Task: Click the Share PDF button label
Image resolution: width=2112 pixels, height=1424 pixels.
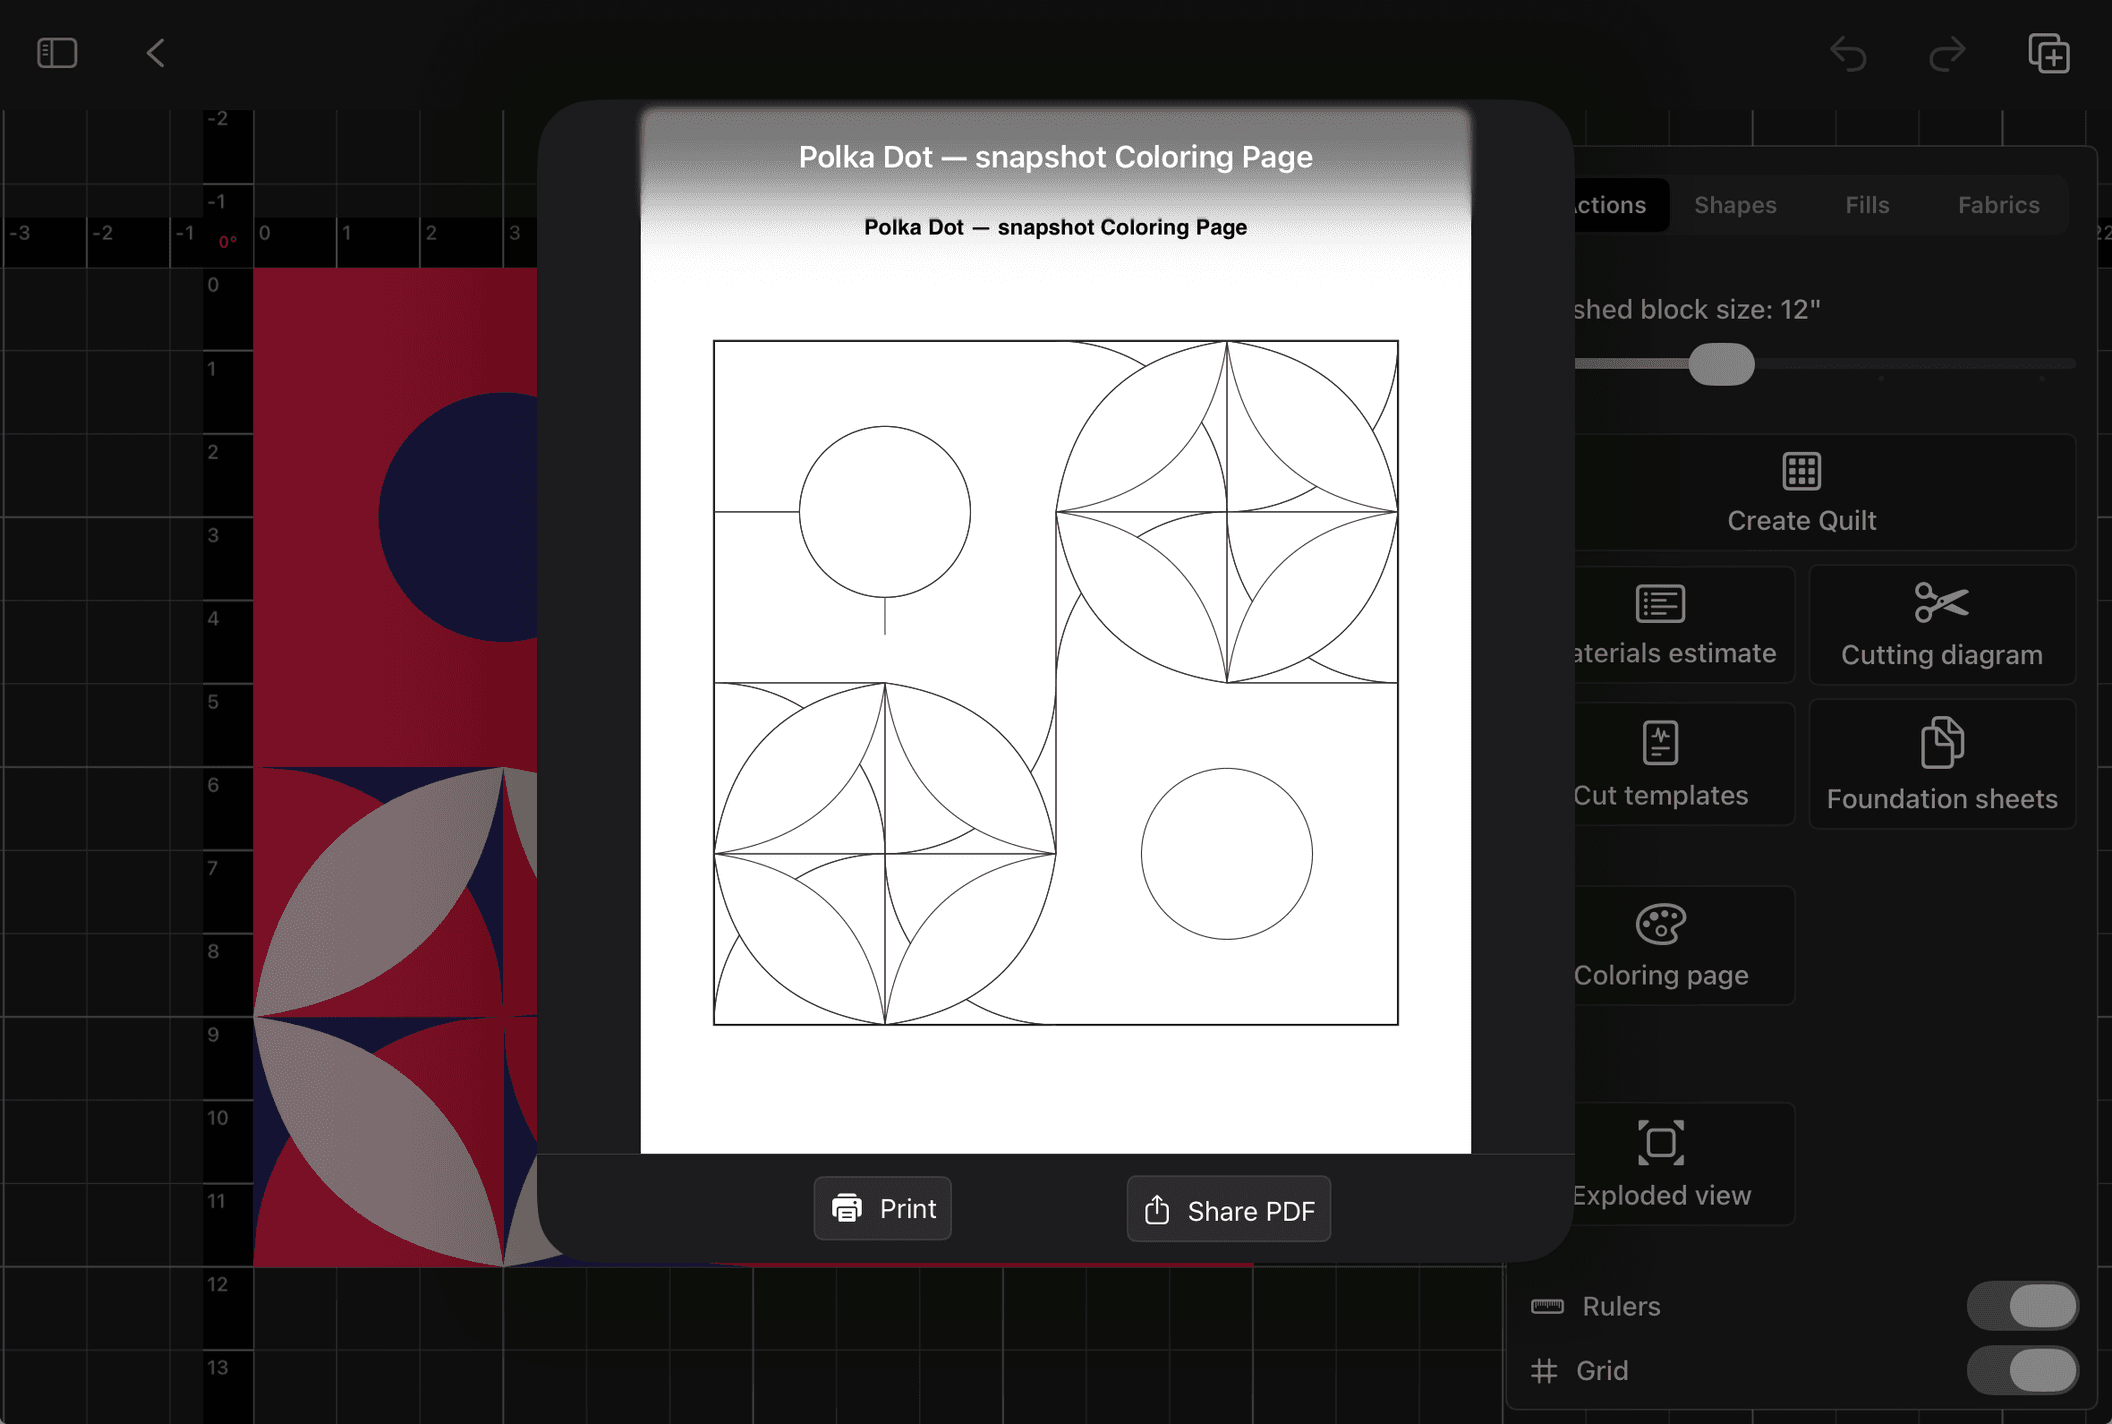Action: click(1251, 1211)
